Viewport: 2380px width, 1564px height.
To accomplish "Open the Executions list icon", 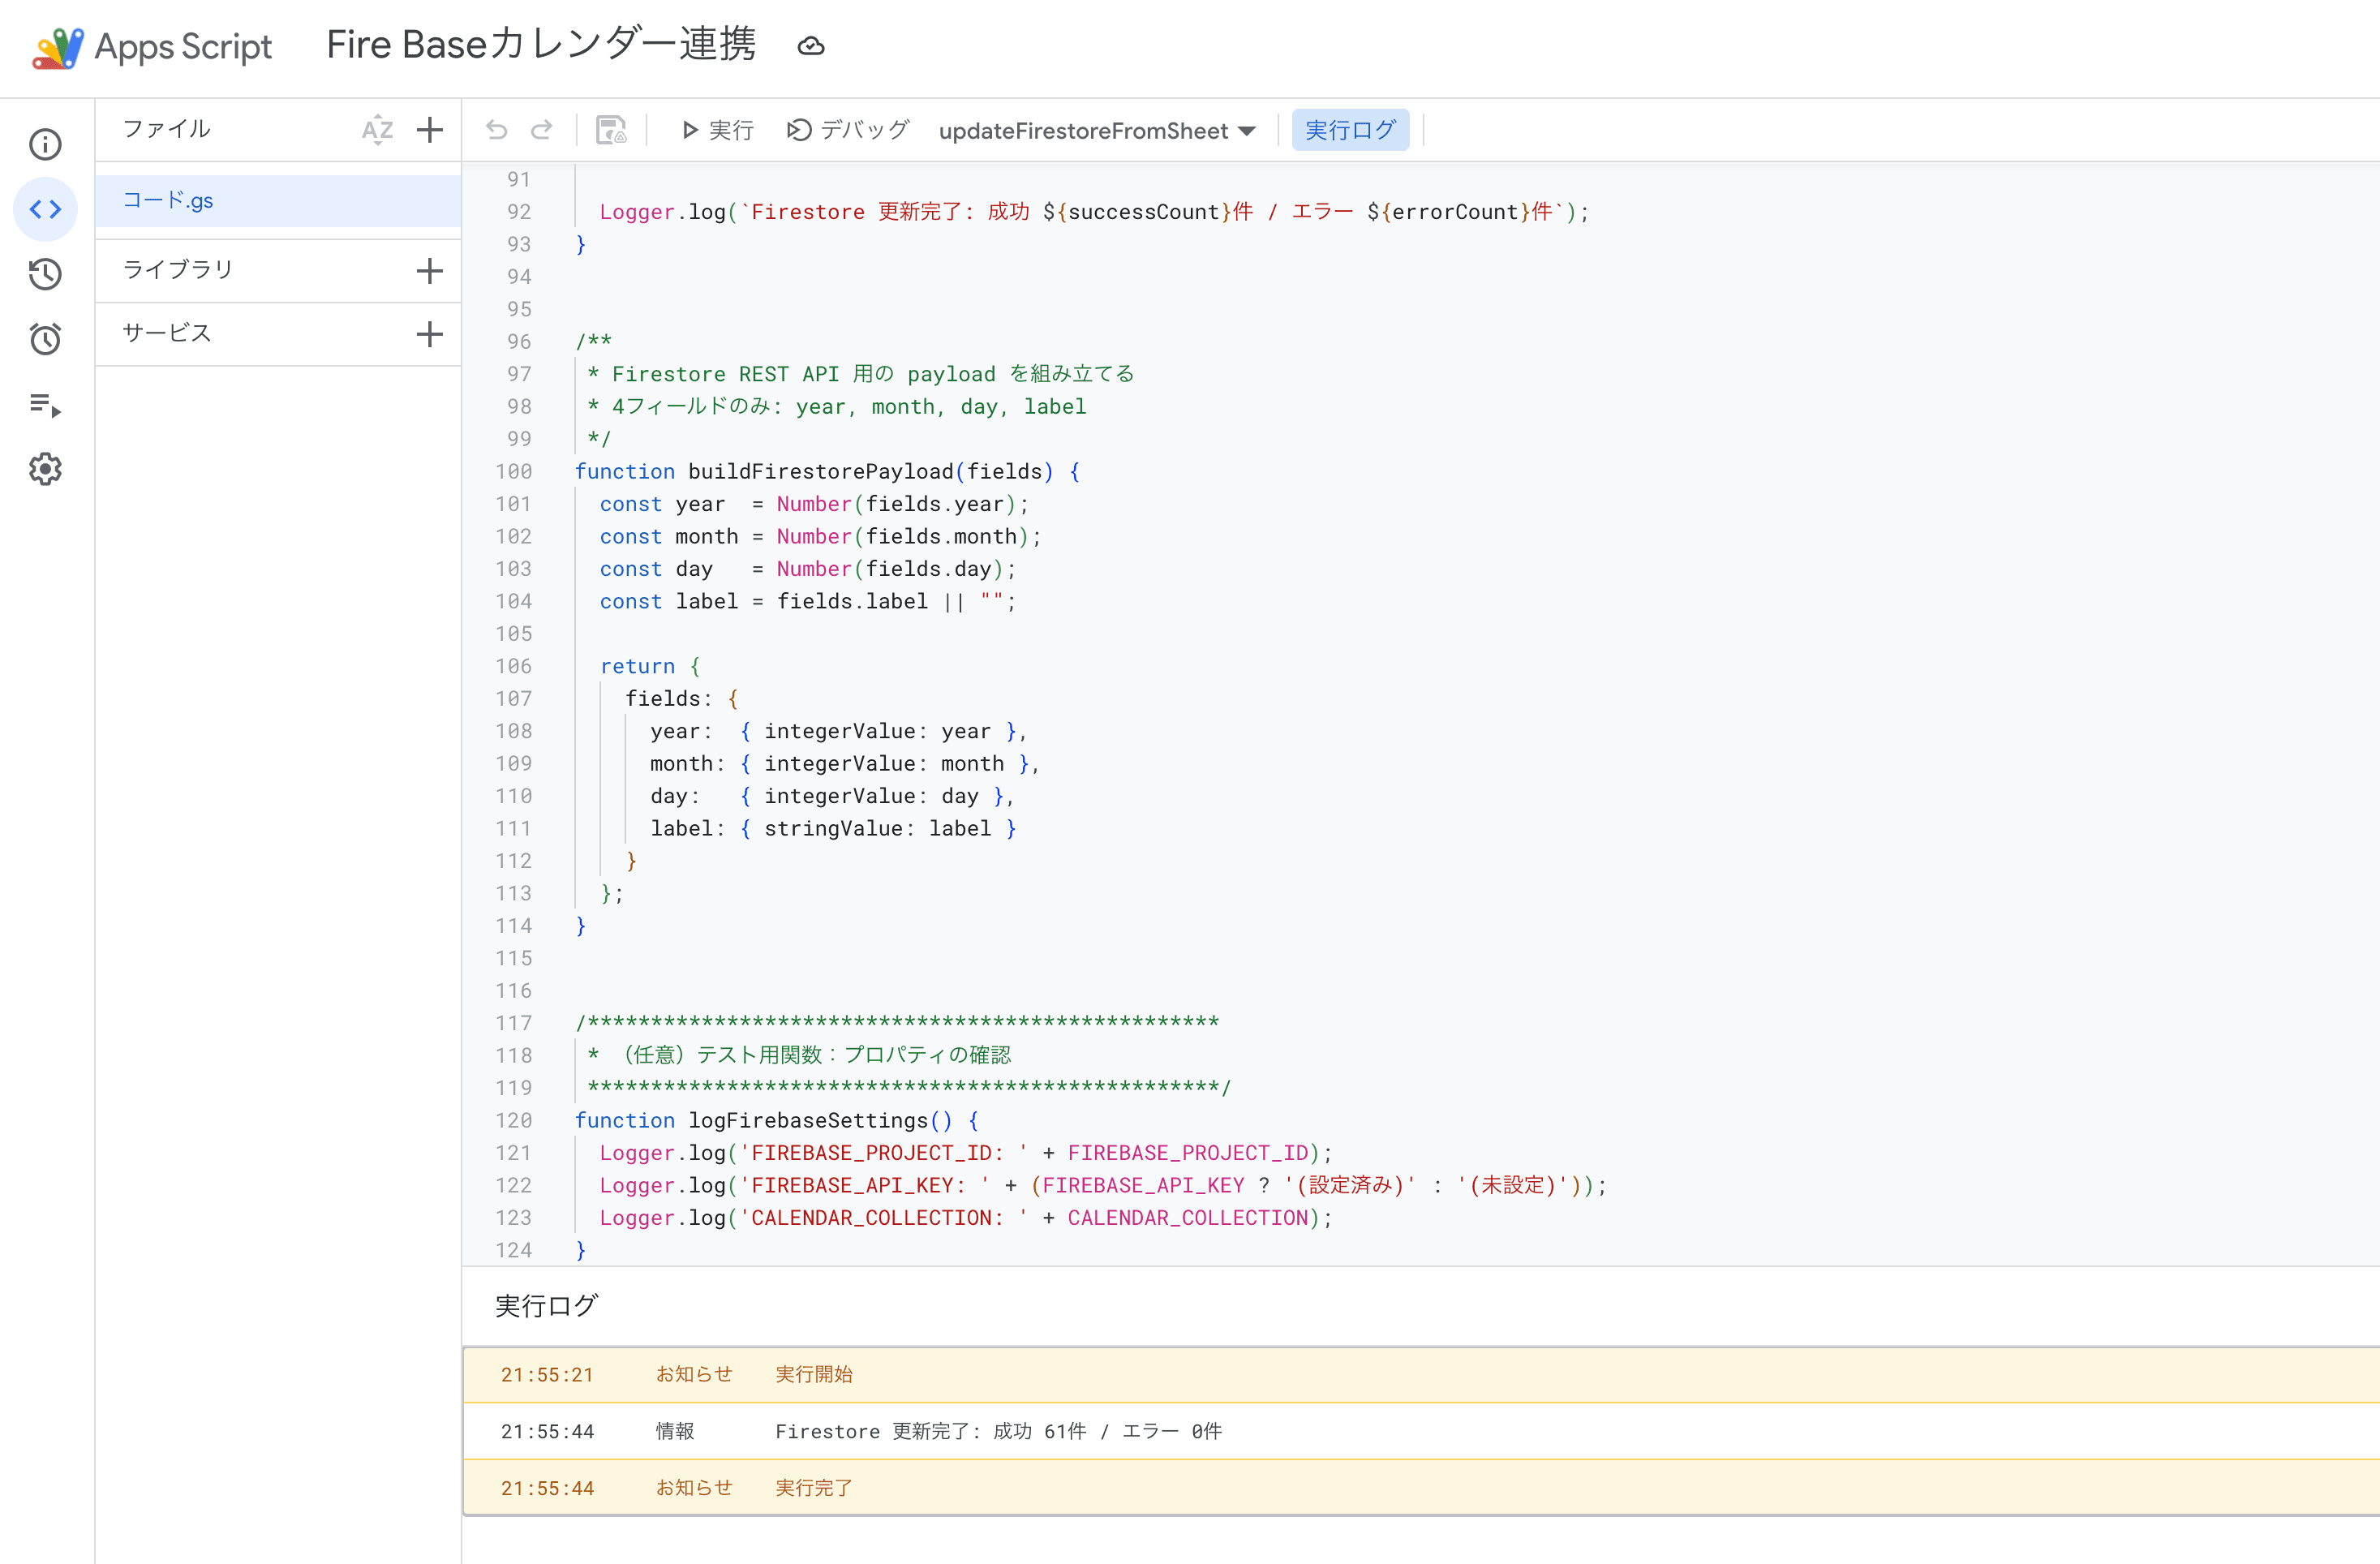I will click(45, 405).
